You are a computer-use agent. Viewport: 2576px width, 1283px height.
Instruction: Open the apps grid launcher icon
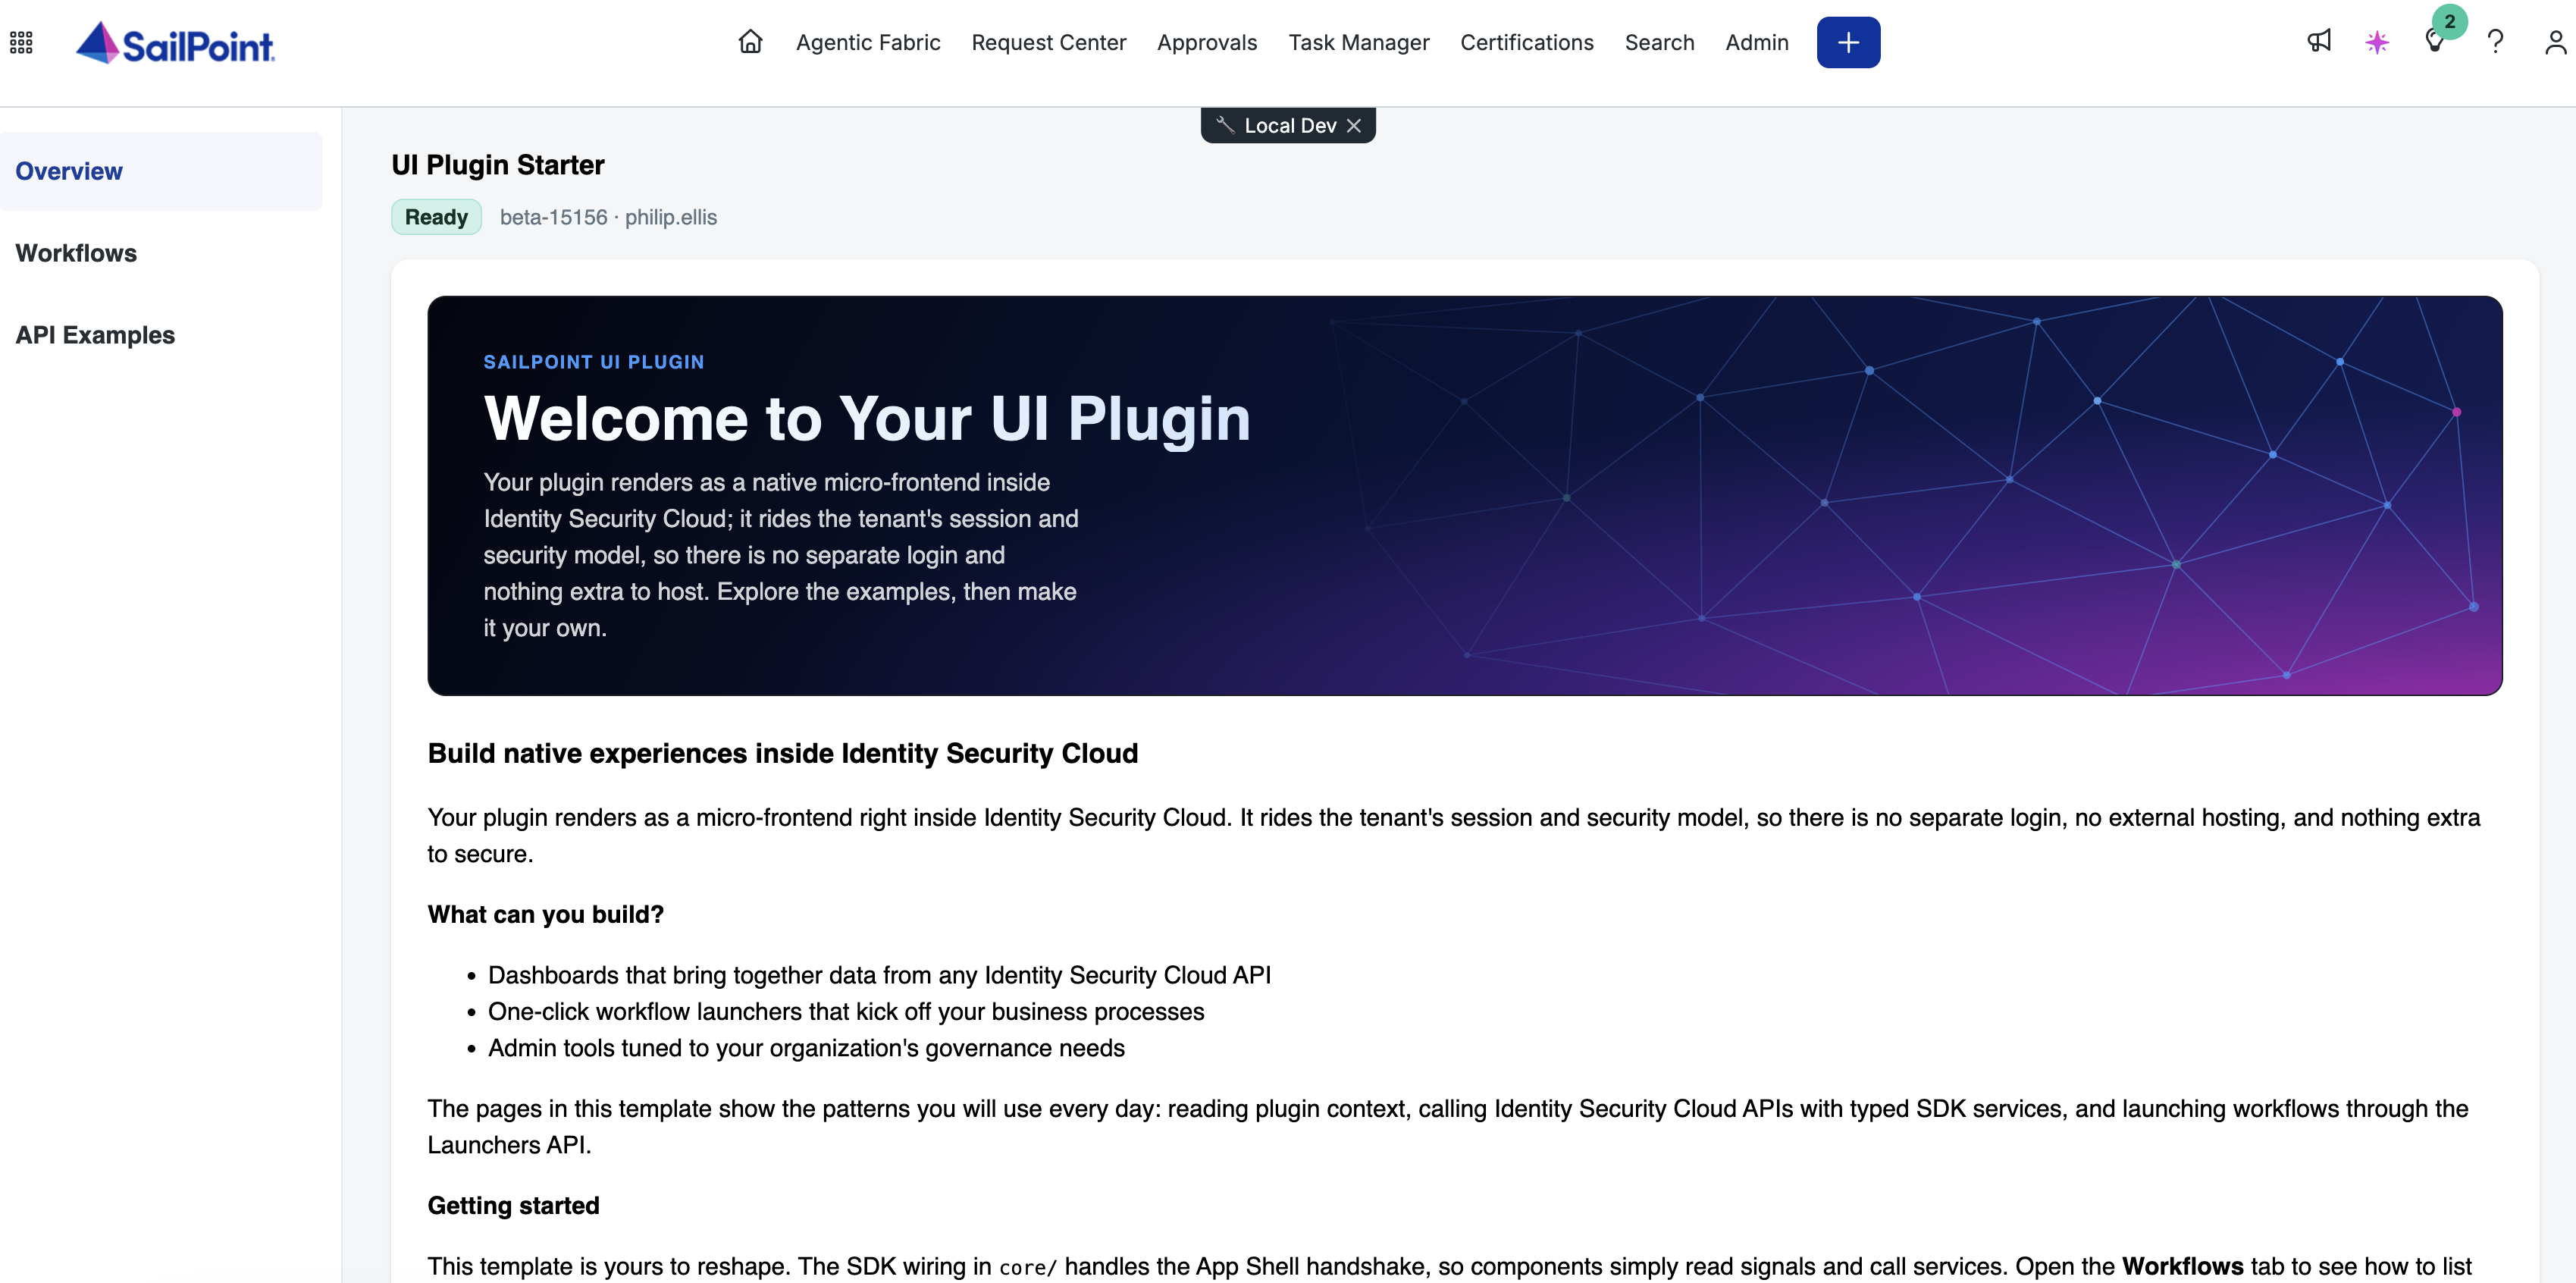click(x=21, y=42)
